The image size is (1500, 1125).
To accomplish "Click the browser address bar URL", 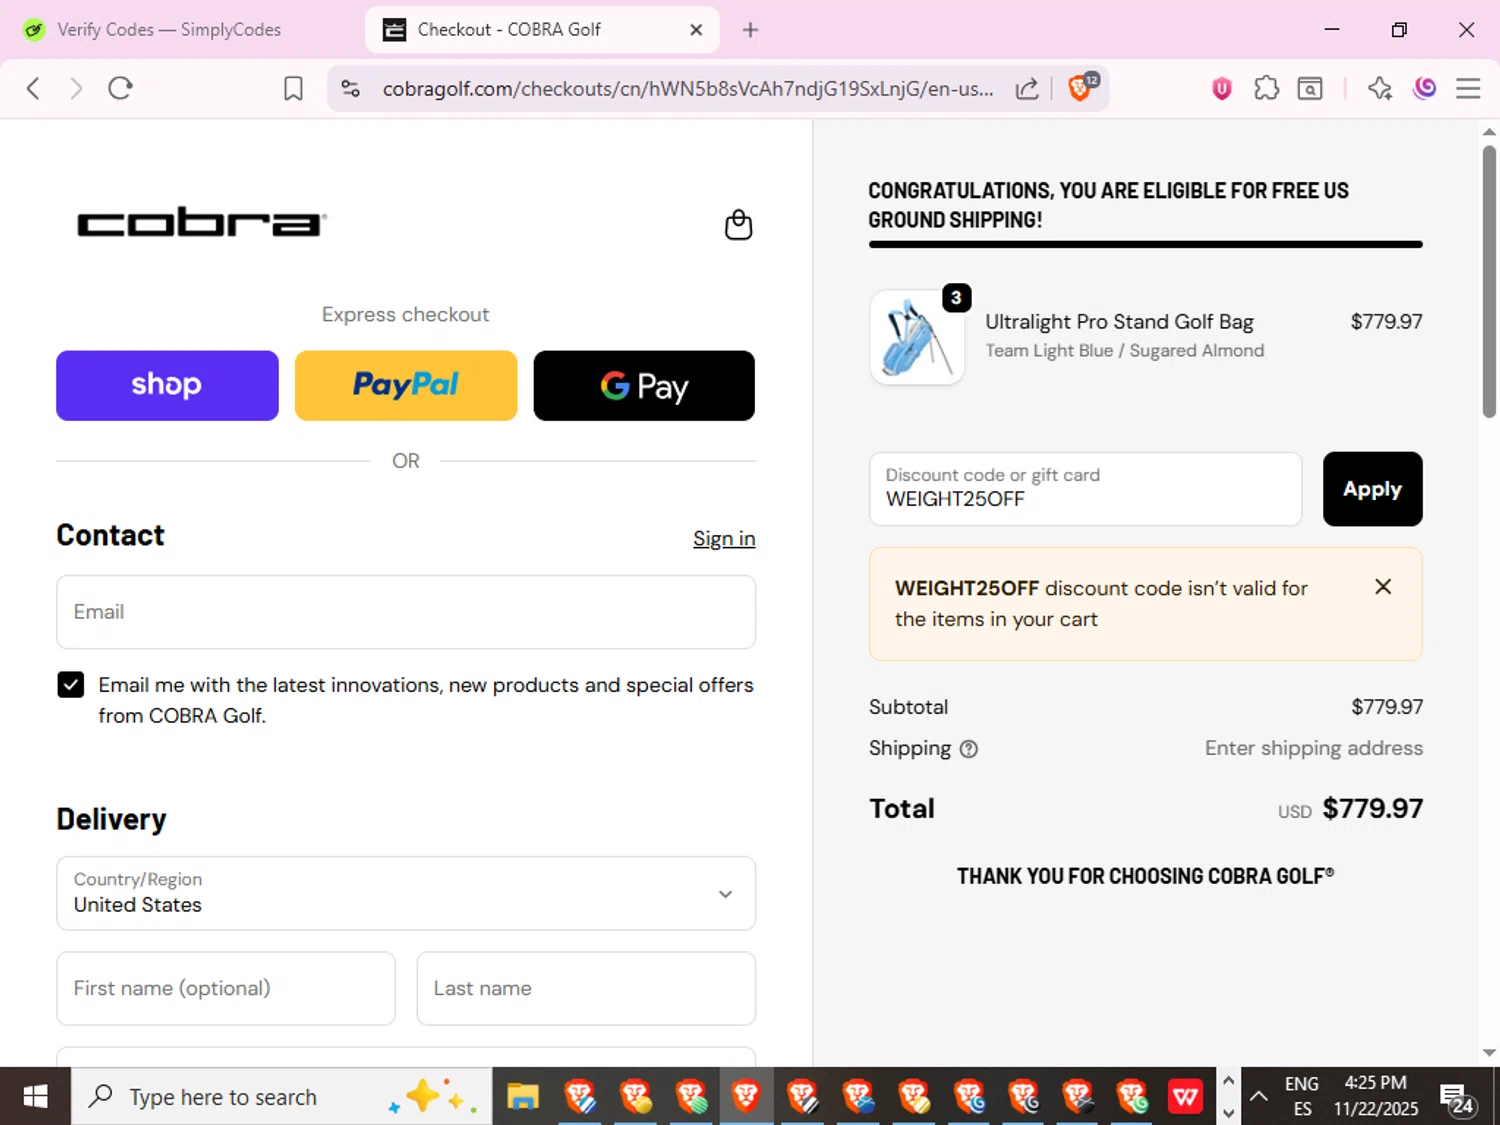I will (x=688, y=89).
